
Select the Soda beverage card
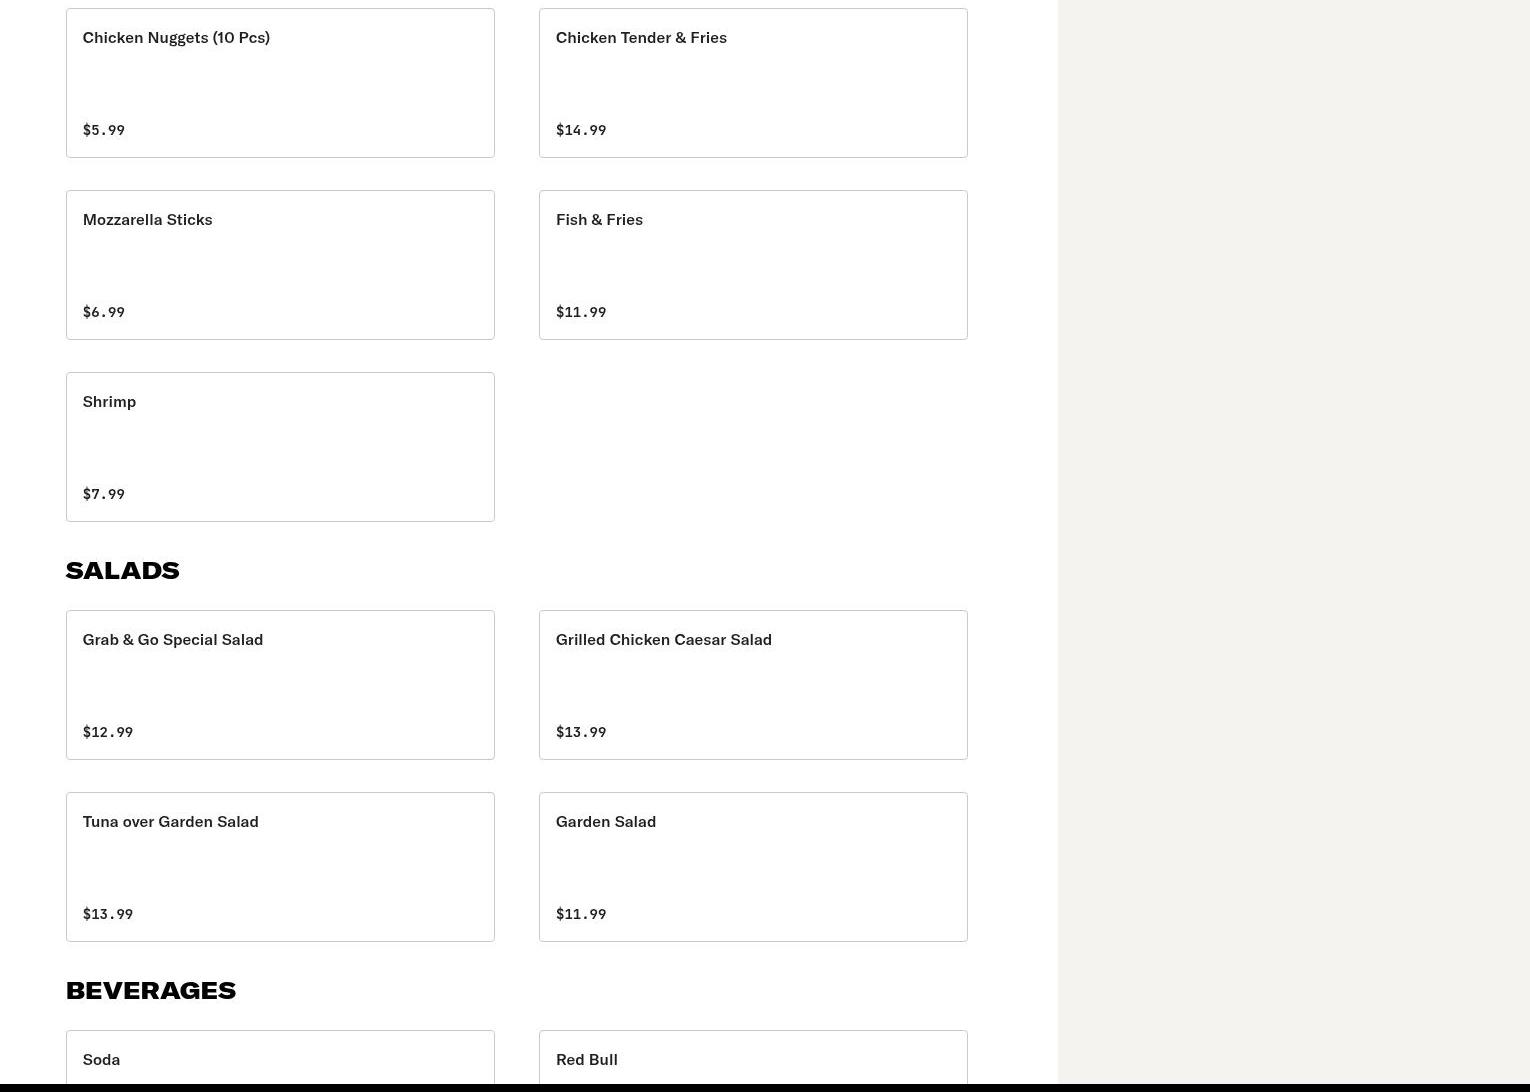pyautogui.click(x=280, y=1057)
